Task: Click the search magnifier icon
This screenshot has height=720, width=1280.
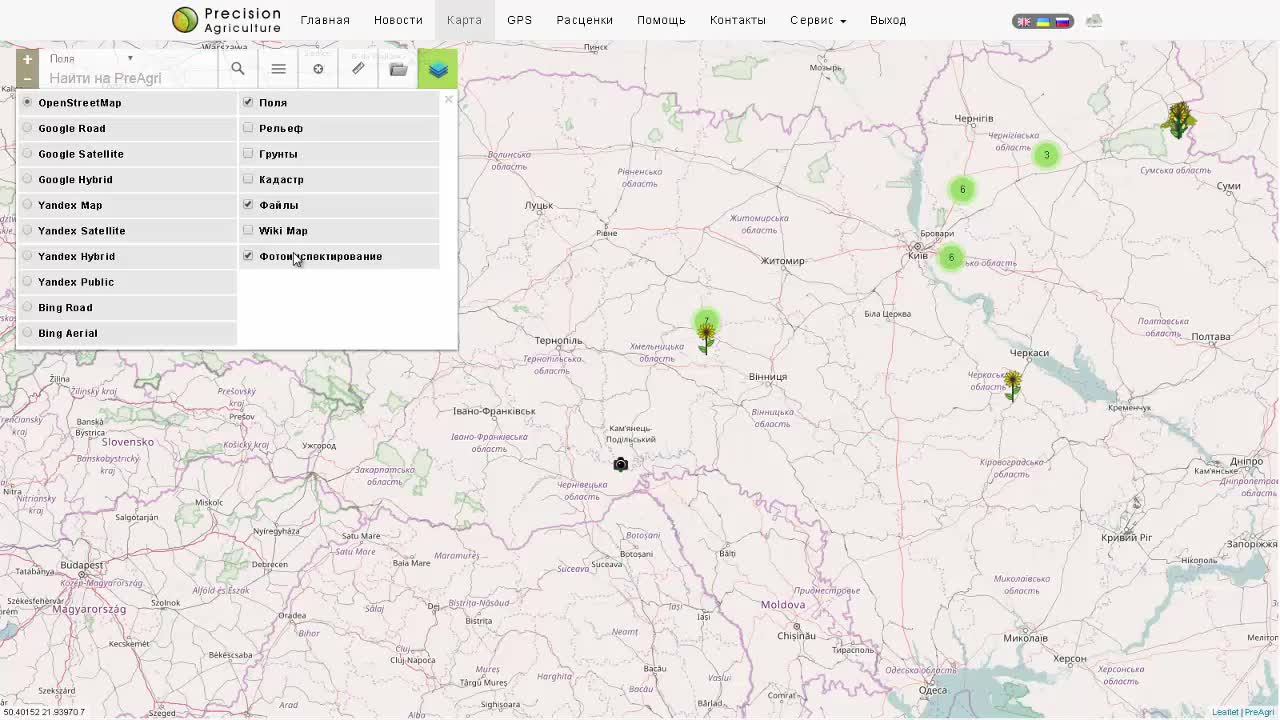Action: tap(238, 69)
